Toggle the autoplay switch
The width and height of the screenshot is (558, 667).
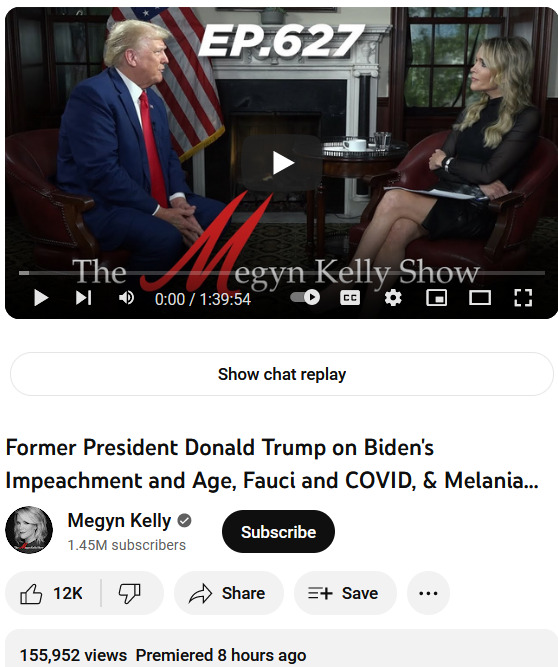click(x=305, y=297)
